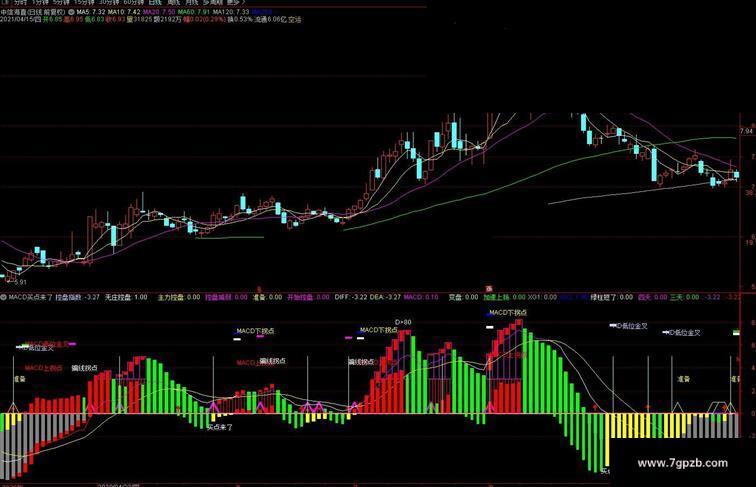
Task: Click the D>80 marker label
Action: pos(403,322)
